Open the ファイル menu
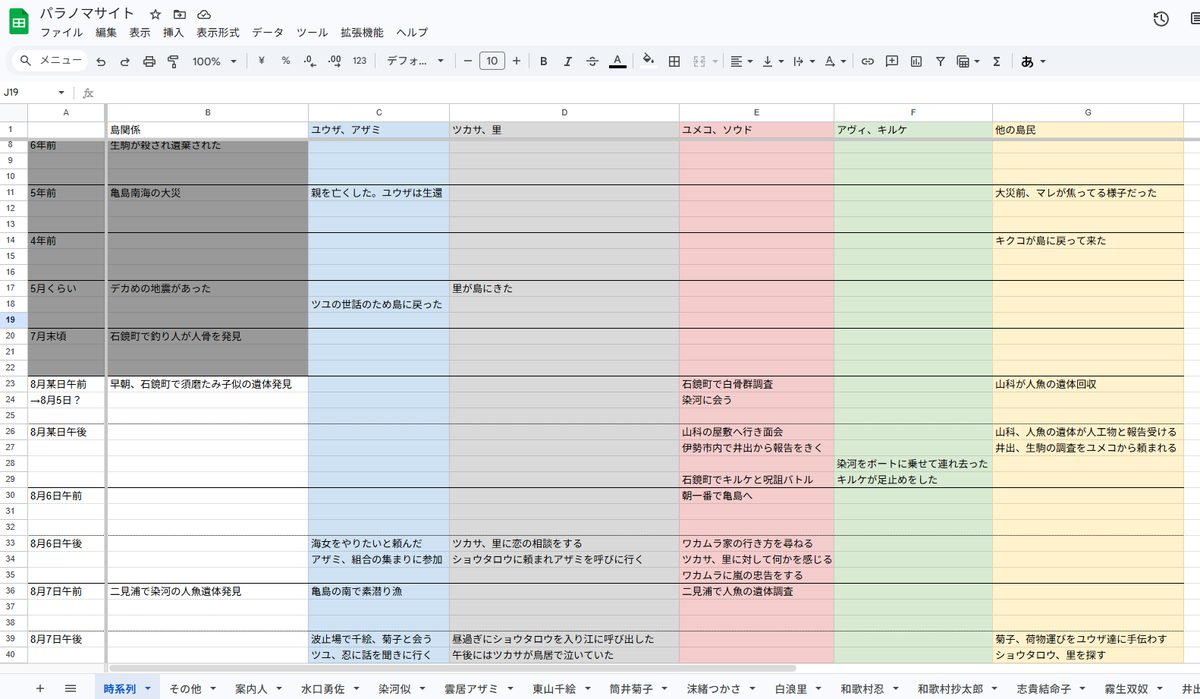 click(x=61, y=32)
